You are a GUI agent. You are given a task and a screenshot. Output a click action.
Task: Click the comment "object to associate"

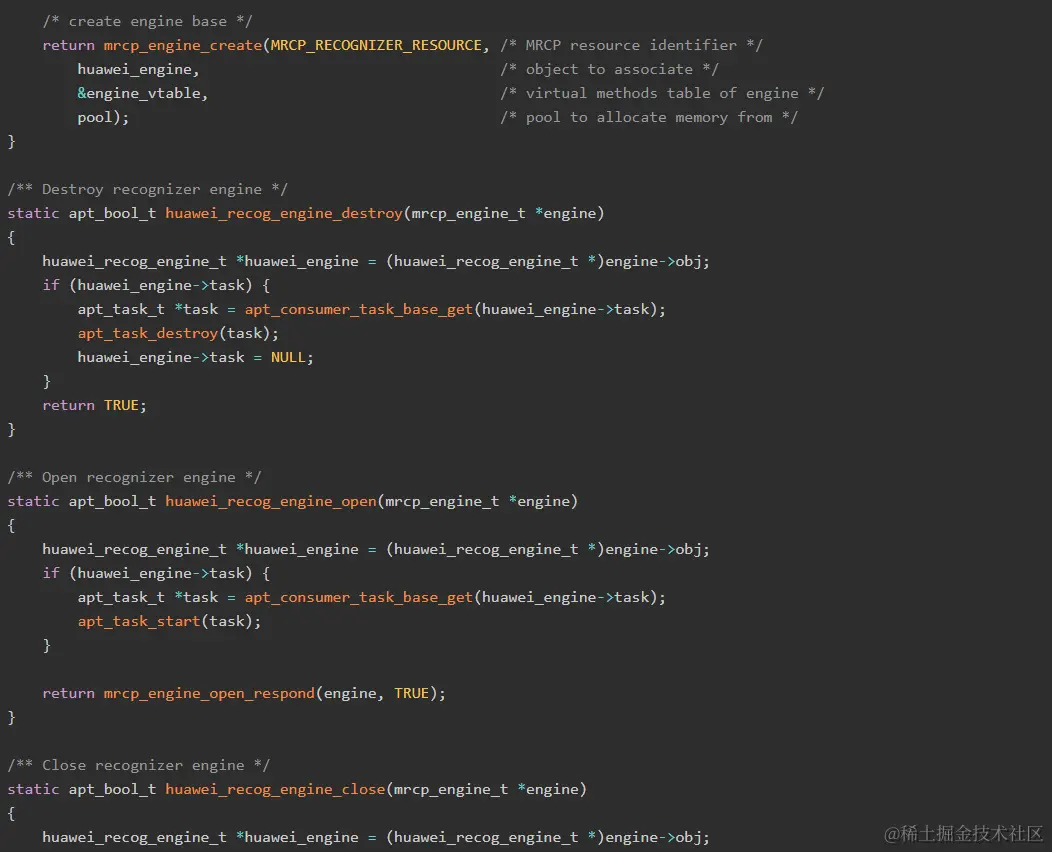click(609, 70)
